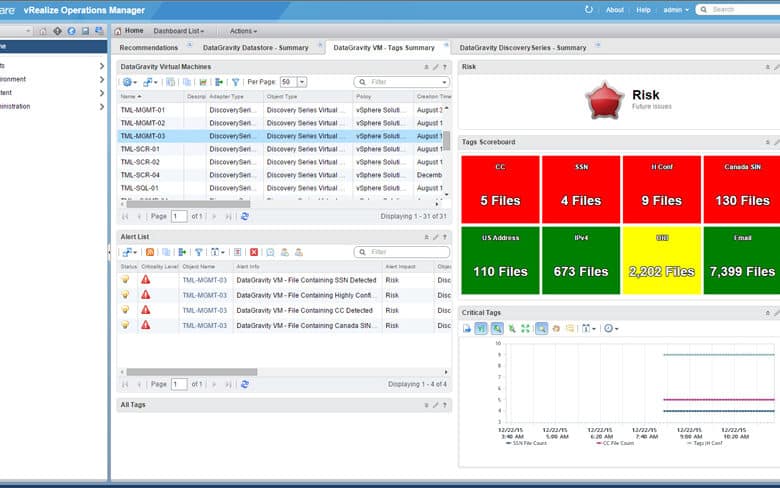Click the red X cancel alert icon
The image size is (780, 488).
coord(254,252)
